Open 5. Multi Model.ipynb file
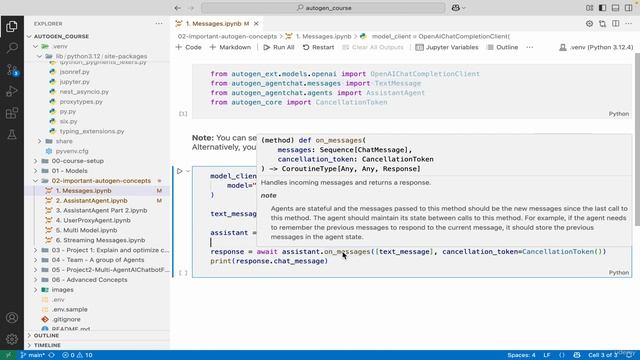This screenshot has width=640, height=360. pyautogui.click(x=97, y=230)
